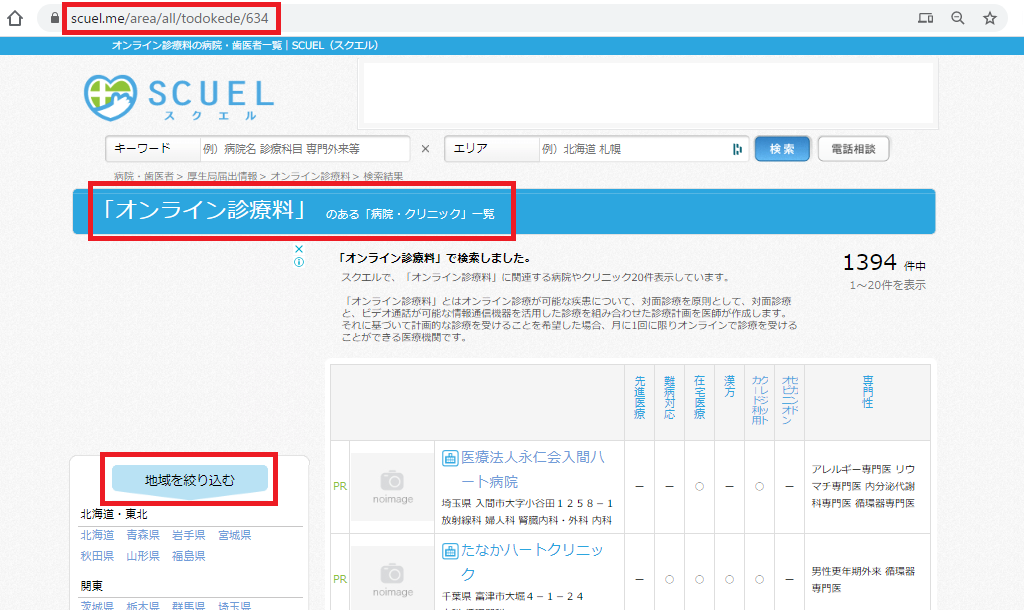Click the area field location icon
Screen dimensions: 1024x610
(x=737, y=149)
